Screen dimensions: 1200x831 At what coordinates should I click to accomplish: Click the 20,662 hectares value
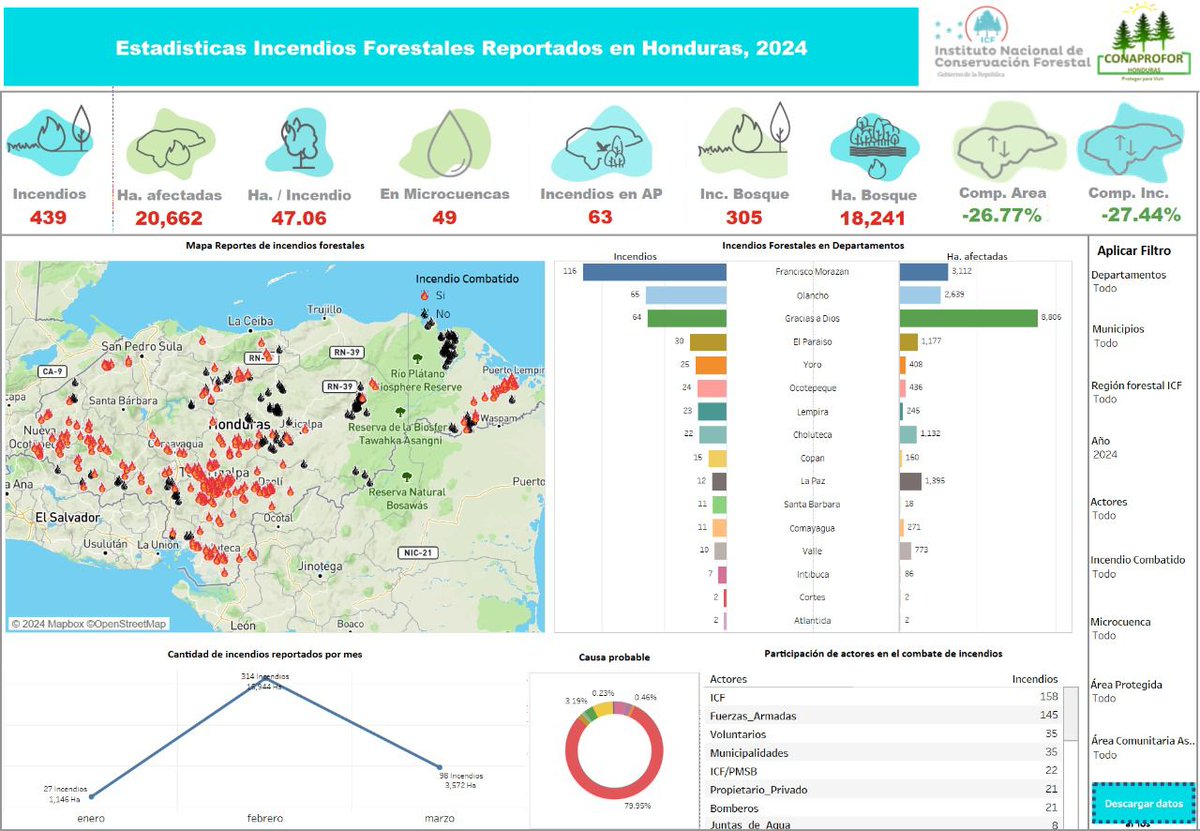(x=169, y=218)
